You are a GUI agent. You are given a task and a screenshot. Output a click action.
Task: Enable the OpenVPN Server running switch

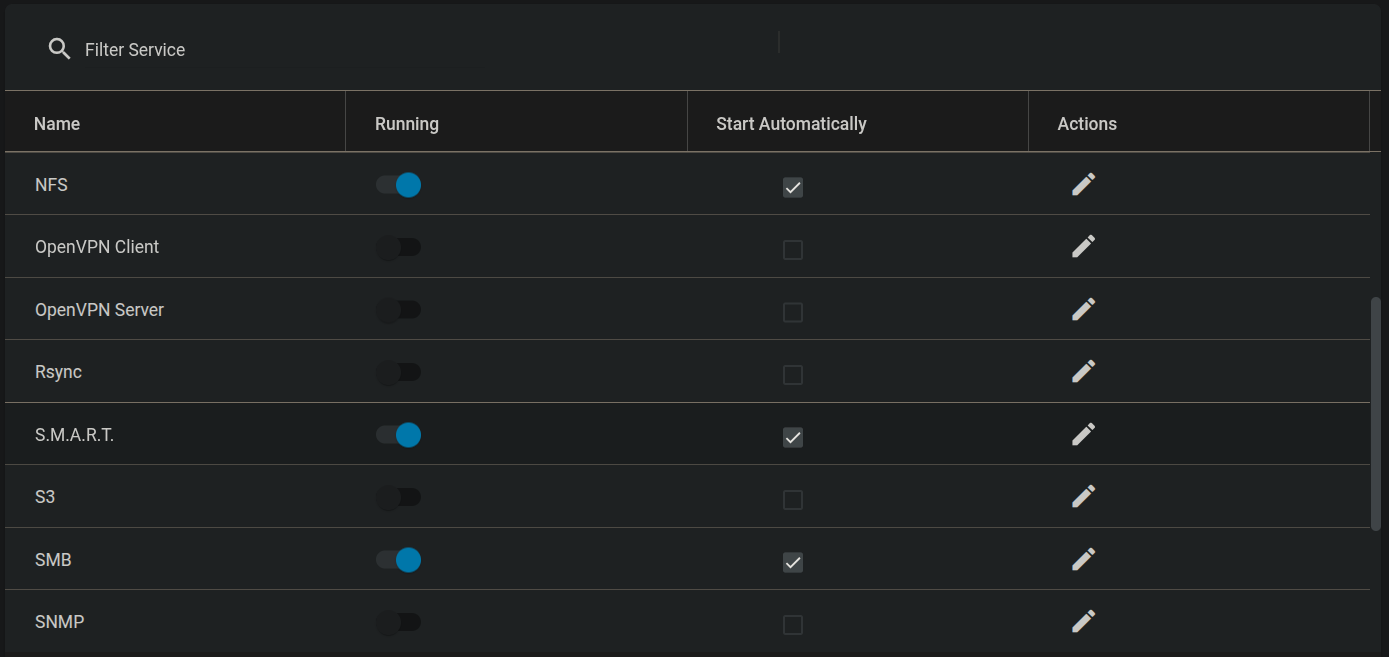click(x=398, y=310)
